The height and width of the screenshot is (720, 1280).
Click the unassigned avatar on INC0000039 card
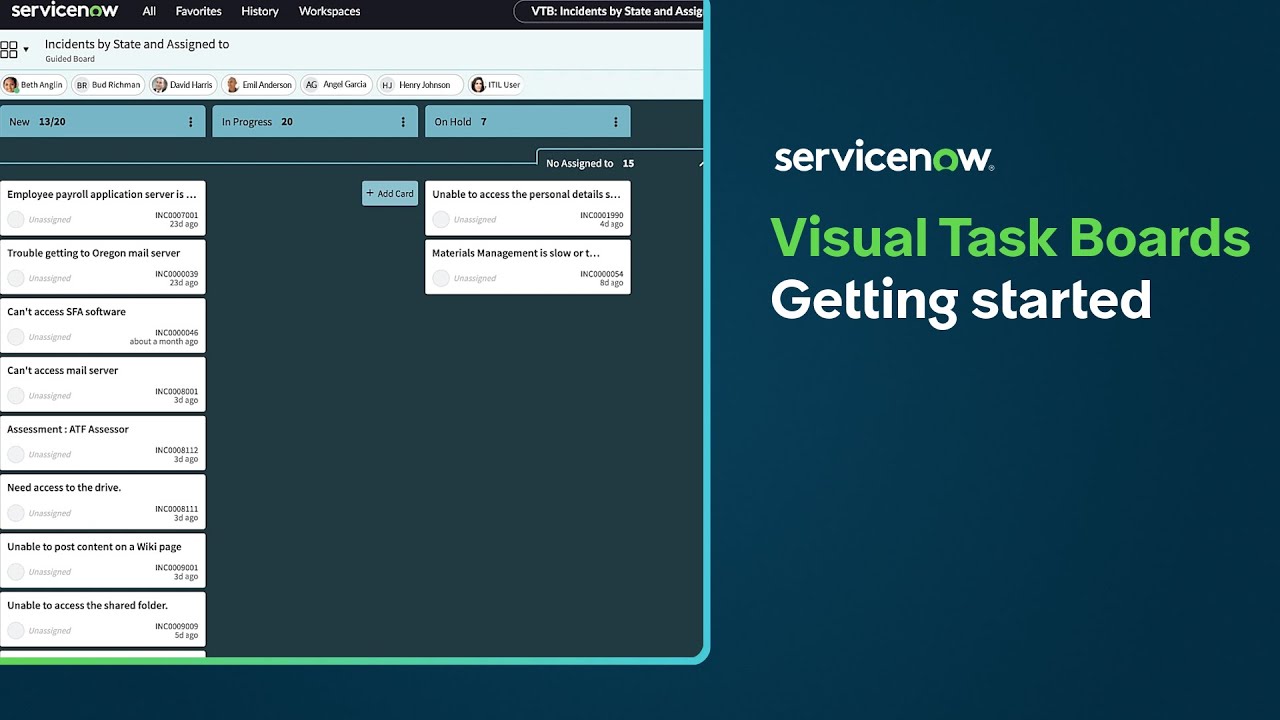coord(15,278)
